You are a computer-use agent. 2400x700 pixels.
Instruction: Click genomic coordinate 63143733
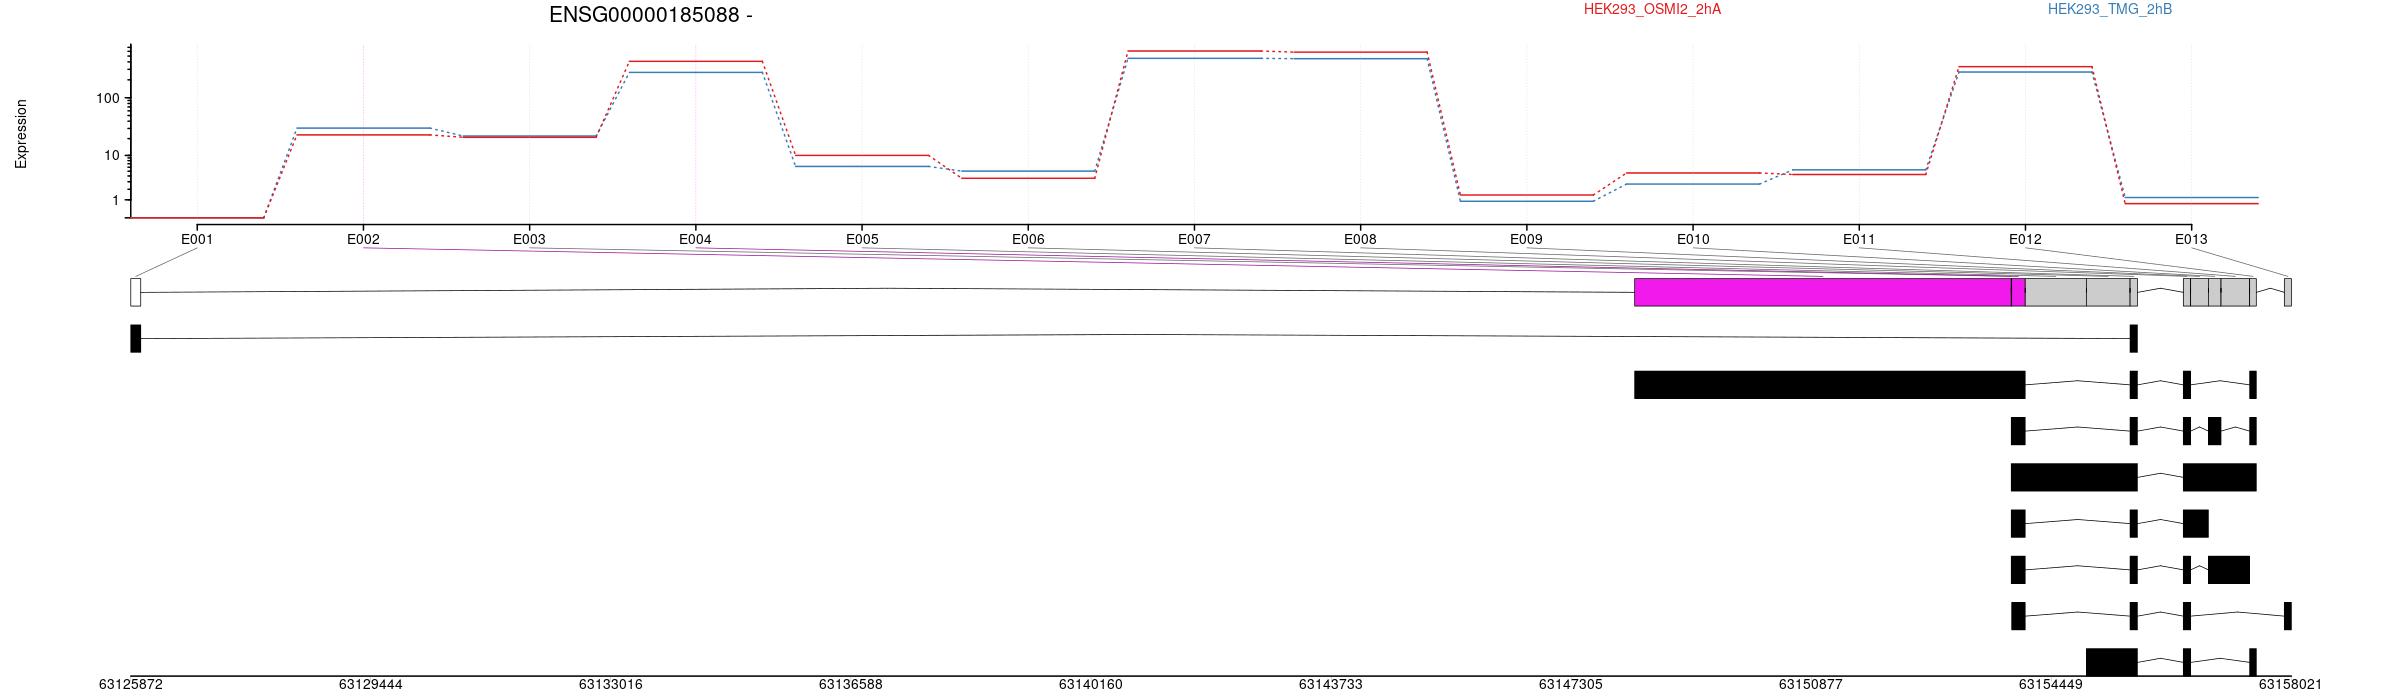click(1330, 685)
